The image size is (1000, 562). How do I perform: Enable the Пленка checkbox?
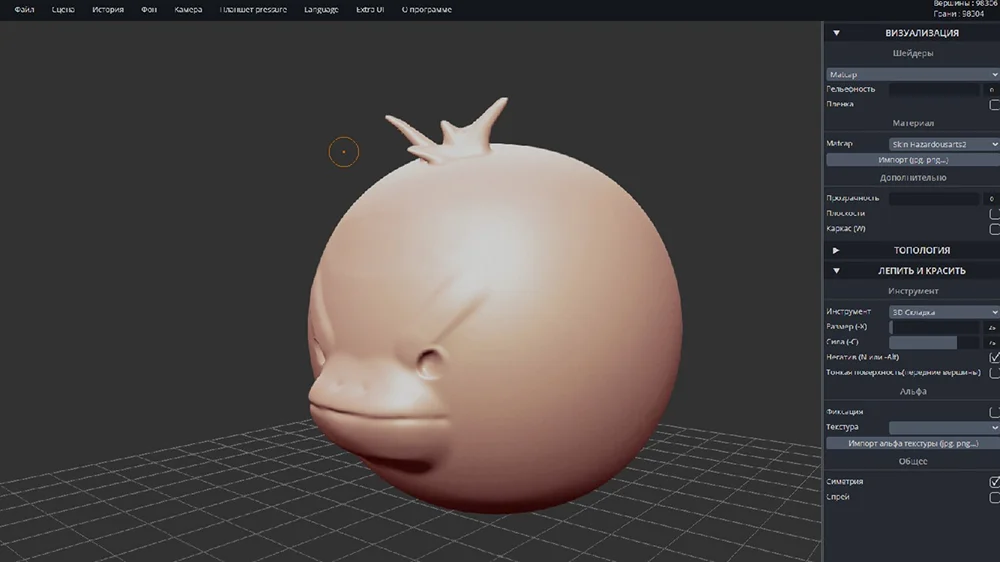[x=994, y=104]
